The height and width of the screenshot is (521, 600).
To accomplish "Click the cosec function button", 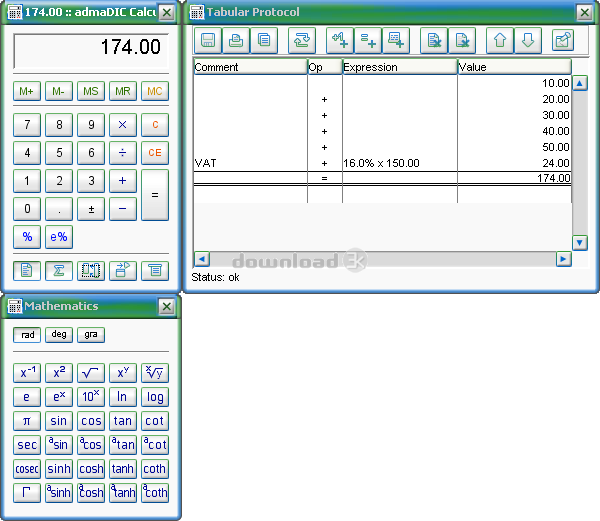I will (27, 469).
